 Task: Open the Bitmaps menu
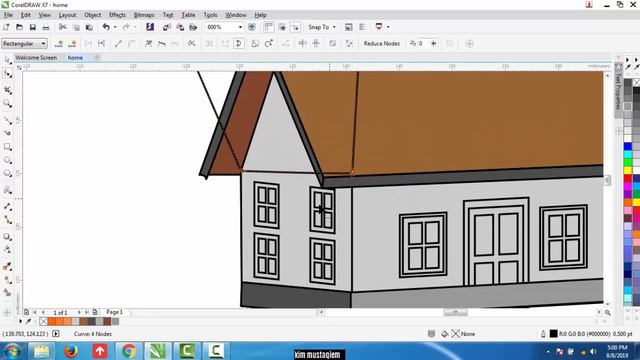click(x=144, y=15)
